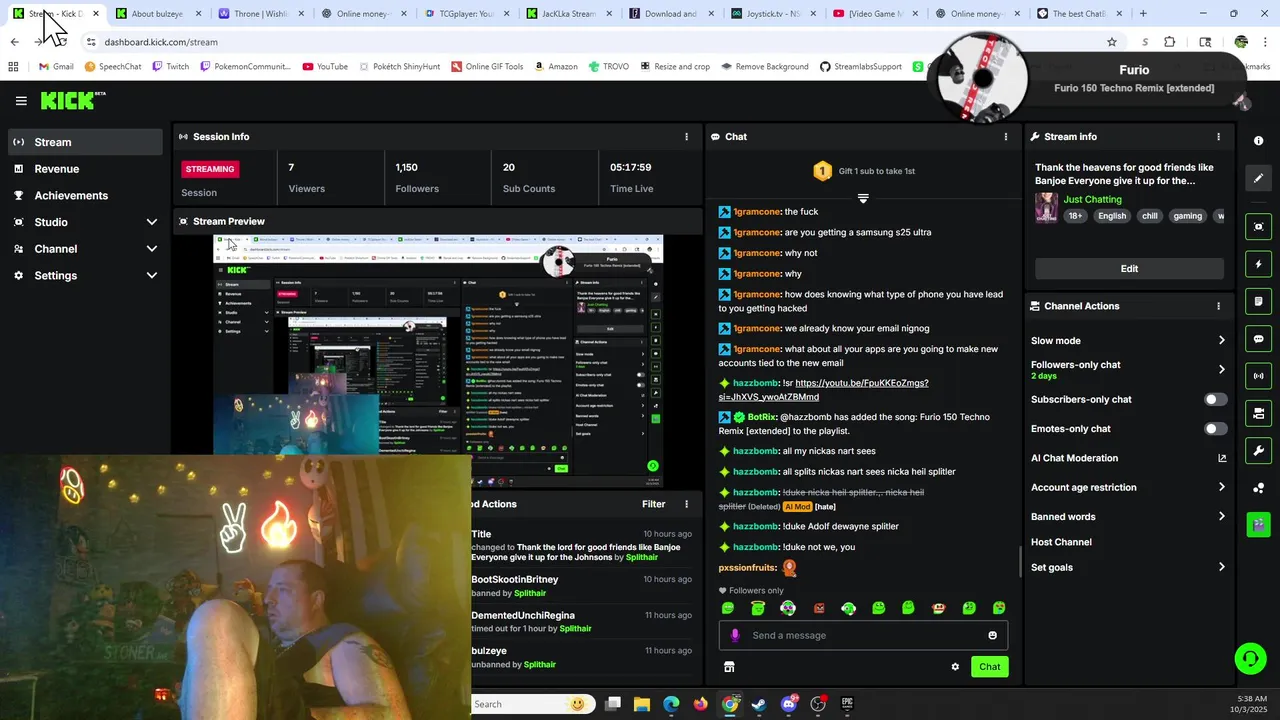The width and height of the screenshot is (1280, 720).
Task: Click Host Channel action
Action: (1061, 542)
